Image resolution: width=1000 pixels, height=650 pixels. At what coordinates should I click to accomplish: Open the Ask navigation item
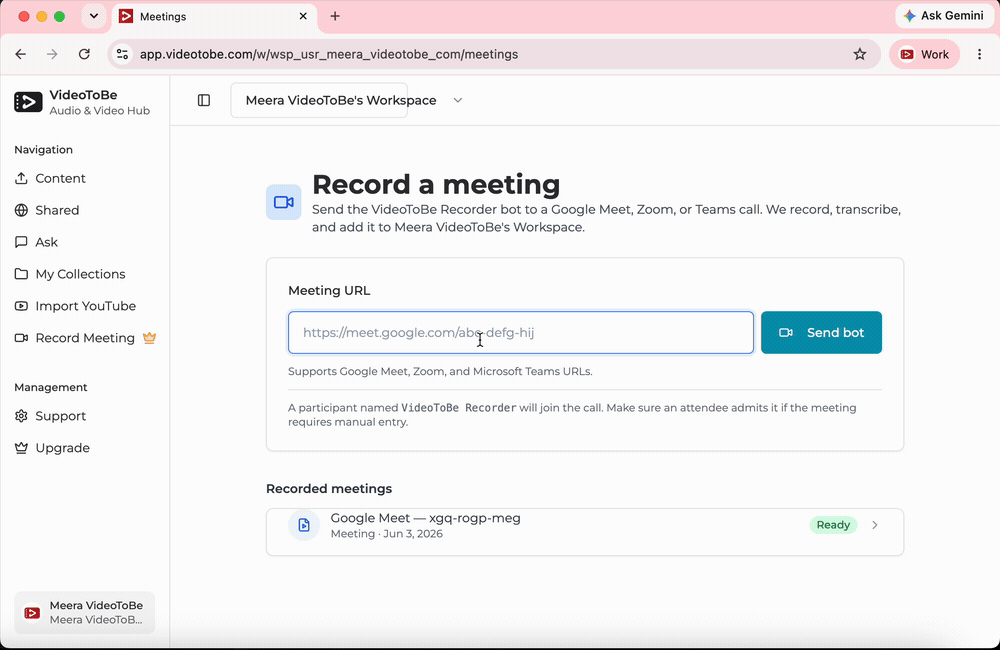click(47, 242)
